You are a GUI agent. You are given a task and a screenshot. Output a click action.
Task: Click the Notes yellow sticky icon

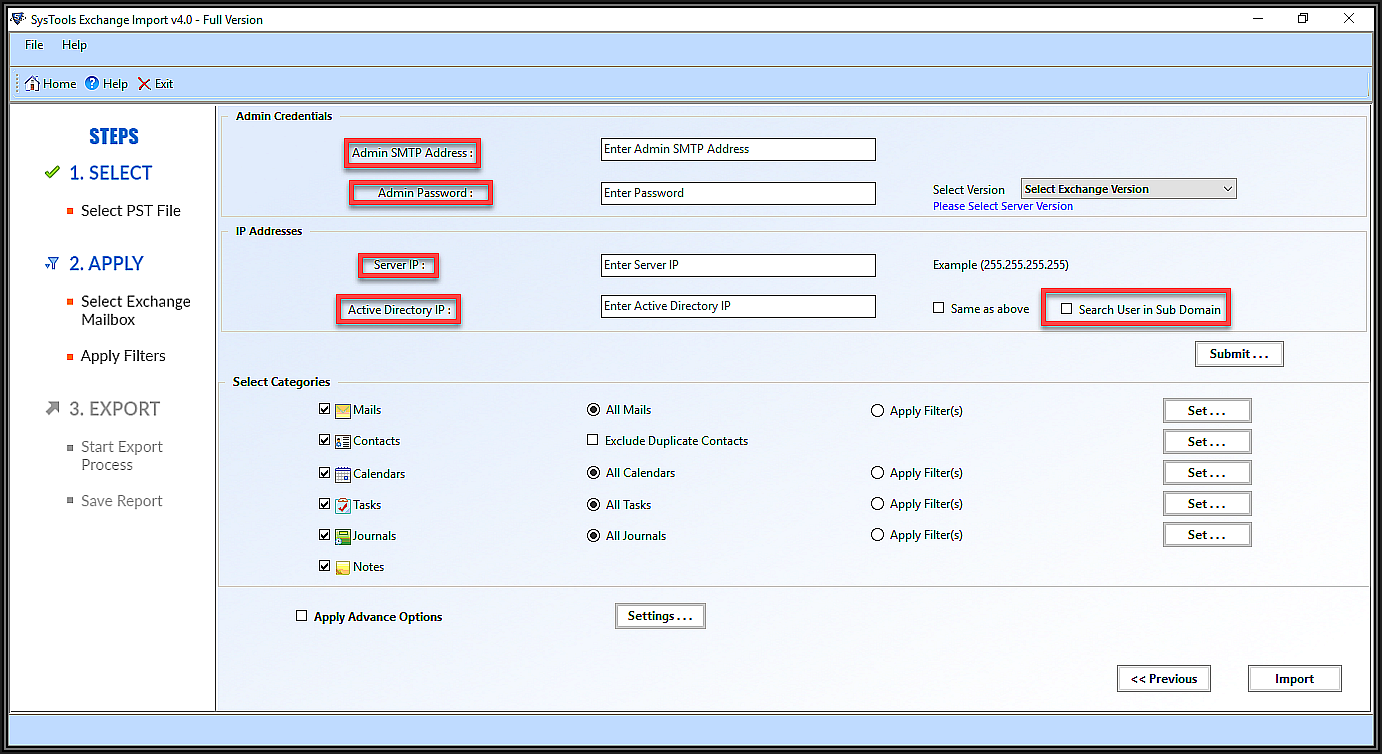pos(343,567)
